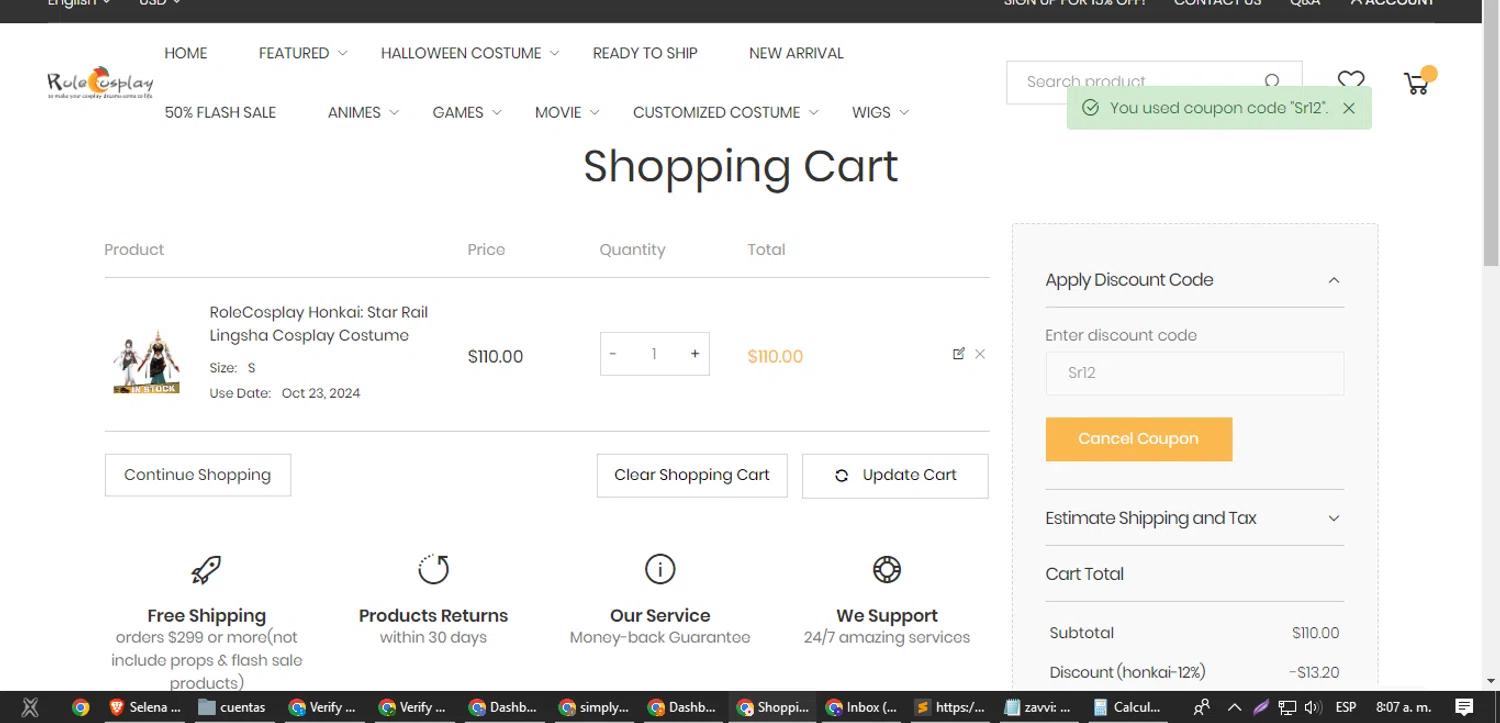Click the Cancel Coupon button

pyautogui.click(x=1139, y=439)
